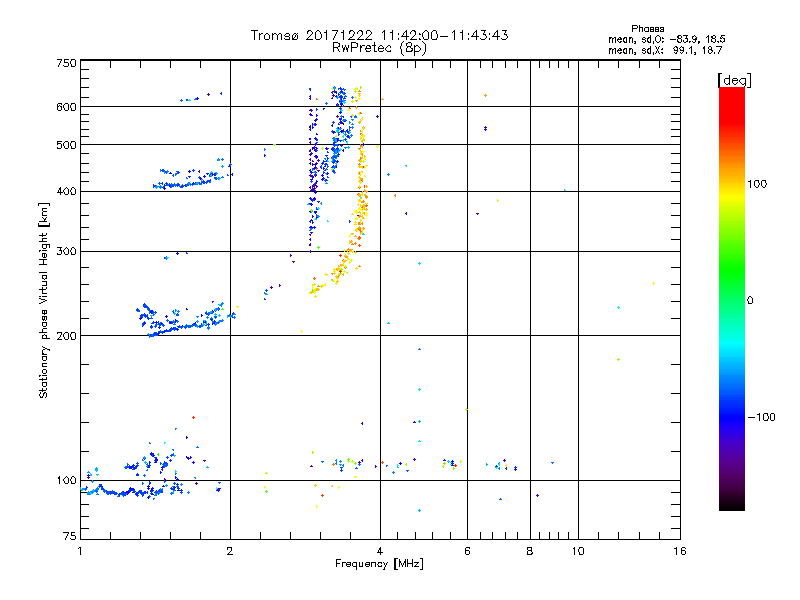Screen dimensions: 800x600
Task: Click the x-axis tick label '4'
Action: click(380, 551)
